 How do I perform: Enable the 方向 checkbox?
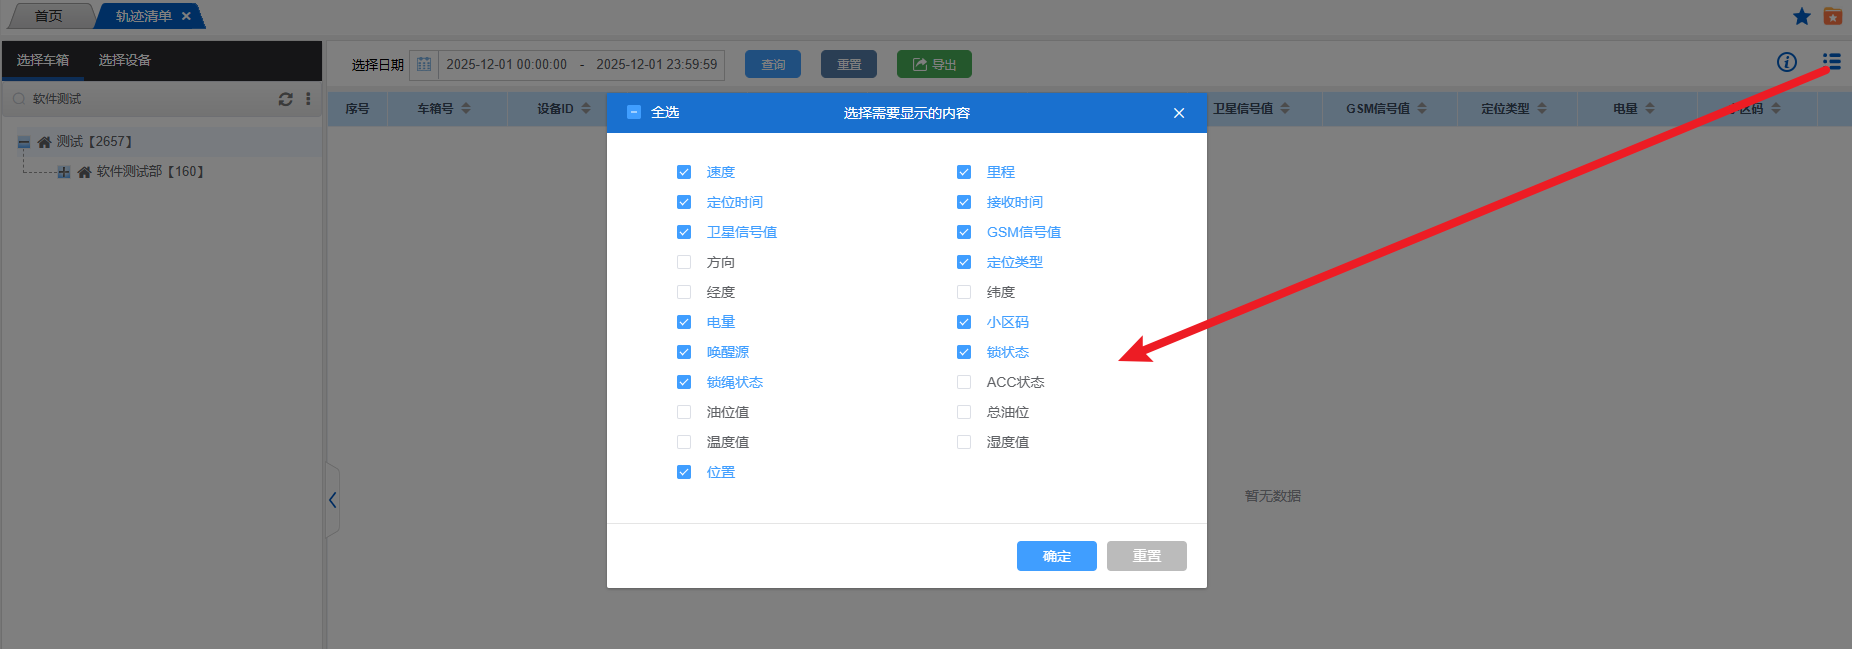click(x=684, y=262)
